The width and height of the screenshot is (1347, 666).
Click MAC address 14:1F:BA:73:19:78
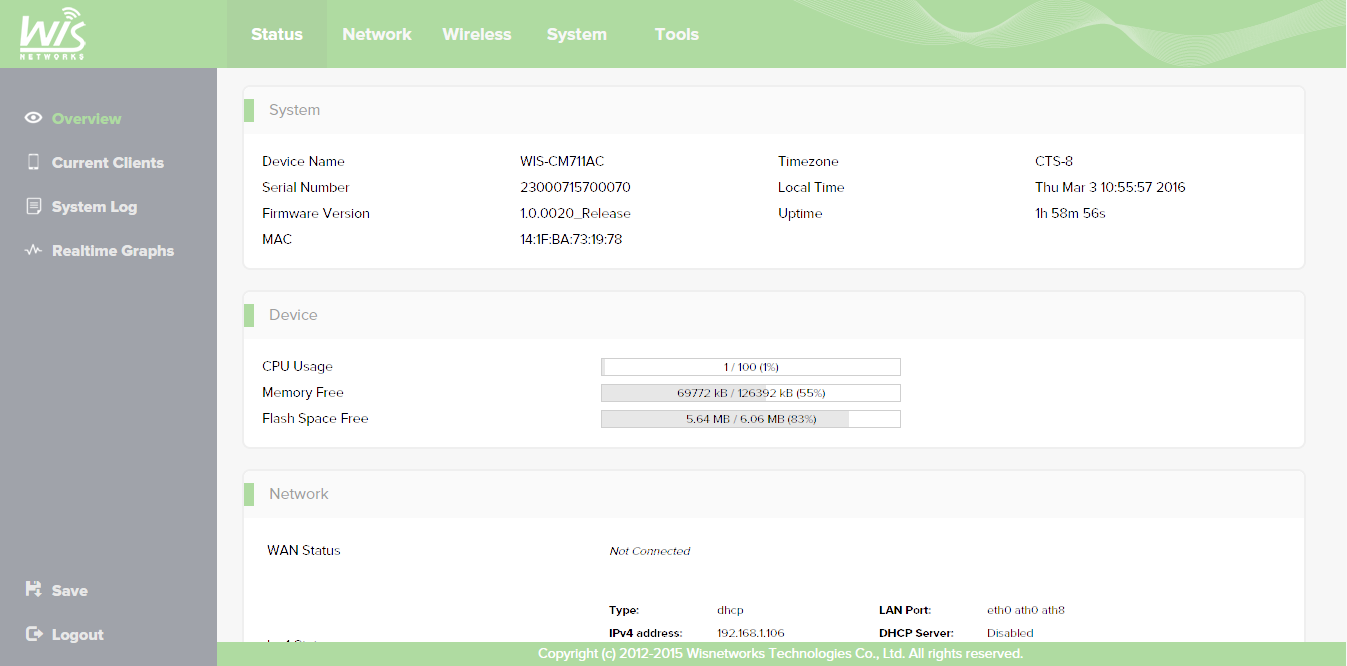tap(571, 239)
